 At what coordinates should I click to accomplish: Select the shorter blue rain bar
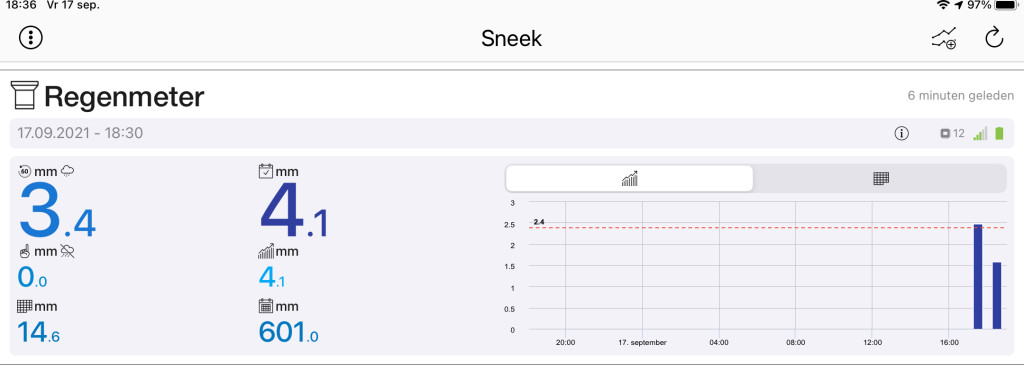click(997, 296)
